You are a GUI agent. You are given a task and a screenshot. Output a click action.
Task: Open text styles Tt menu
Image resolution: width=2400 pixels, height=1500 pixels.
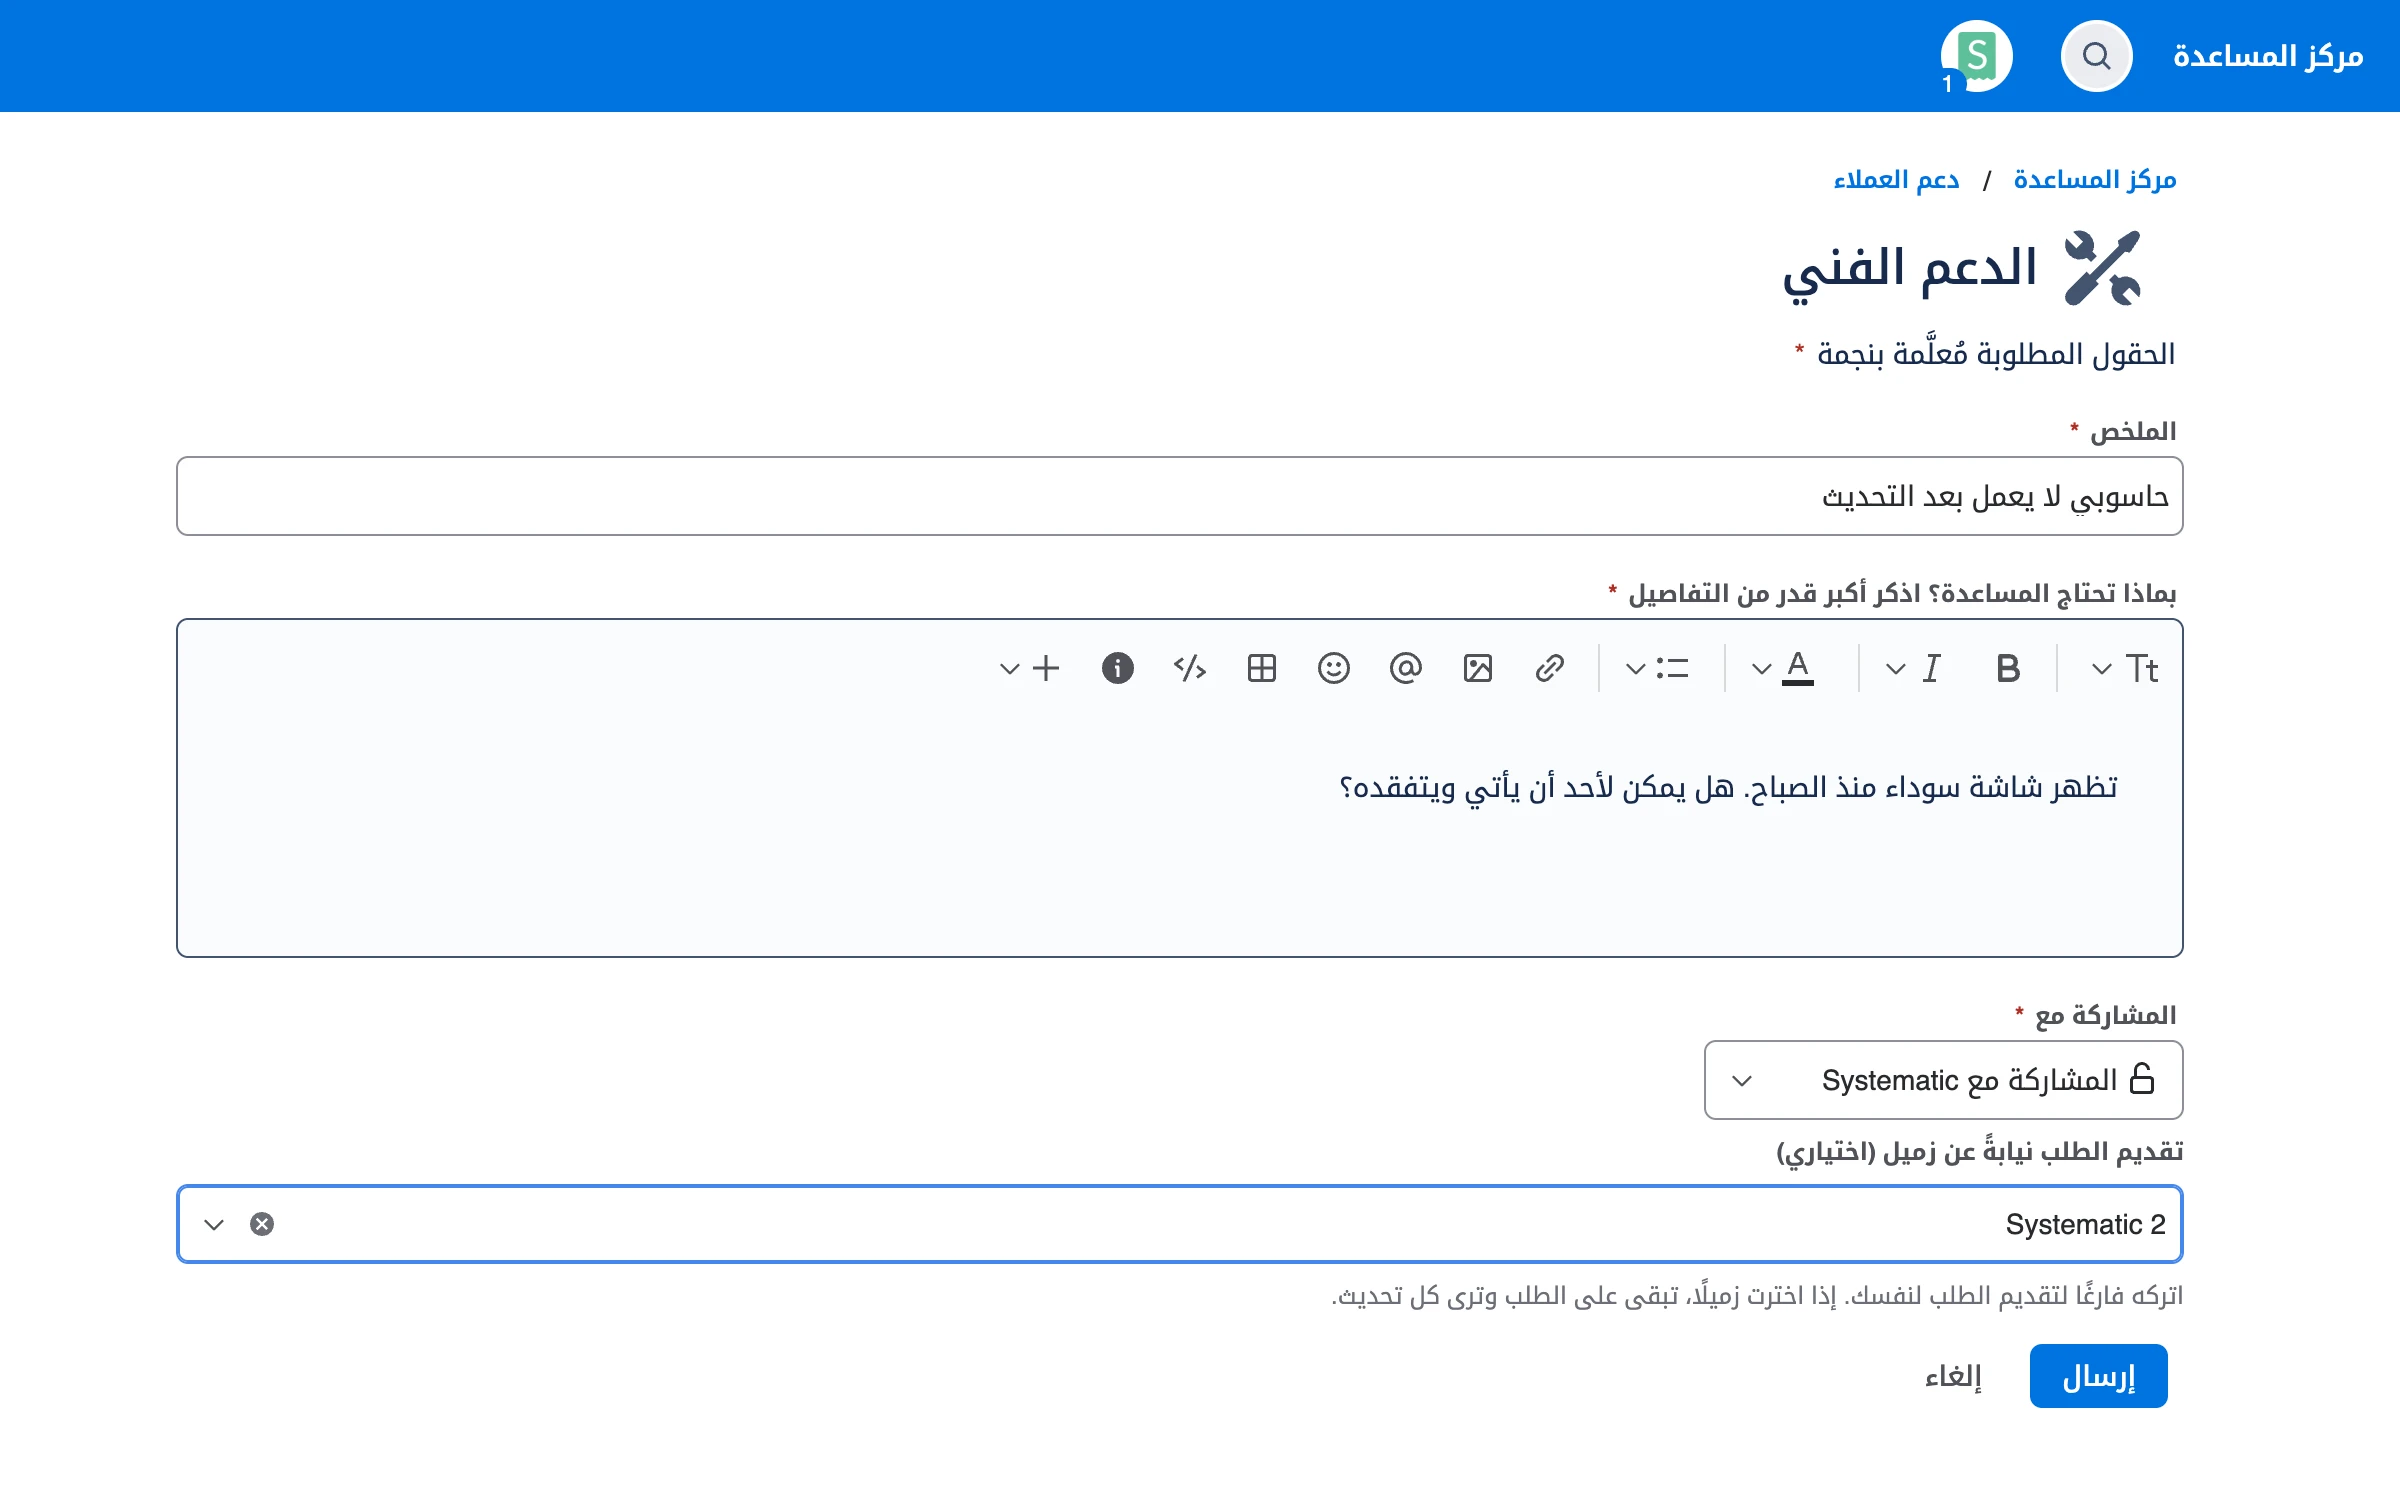click(2141, 668)
